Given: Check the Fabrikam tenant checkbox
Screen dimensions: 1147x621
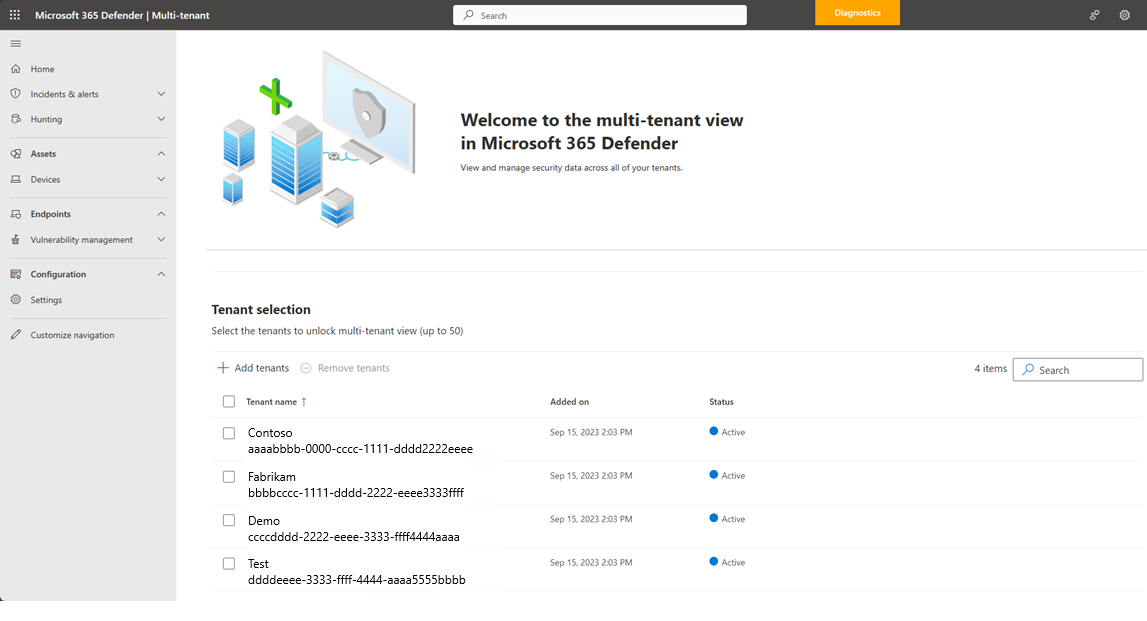Looking at the screenshot, I should coord(229,477).
